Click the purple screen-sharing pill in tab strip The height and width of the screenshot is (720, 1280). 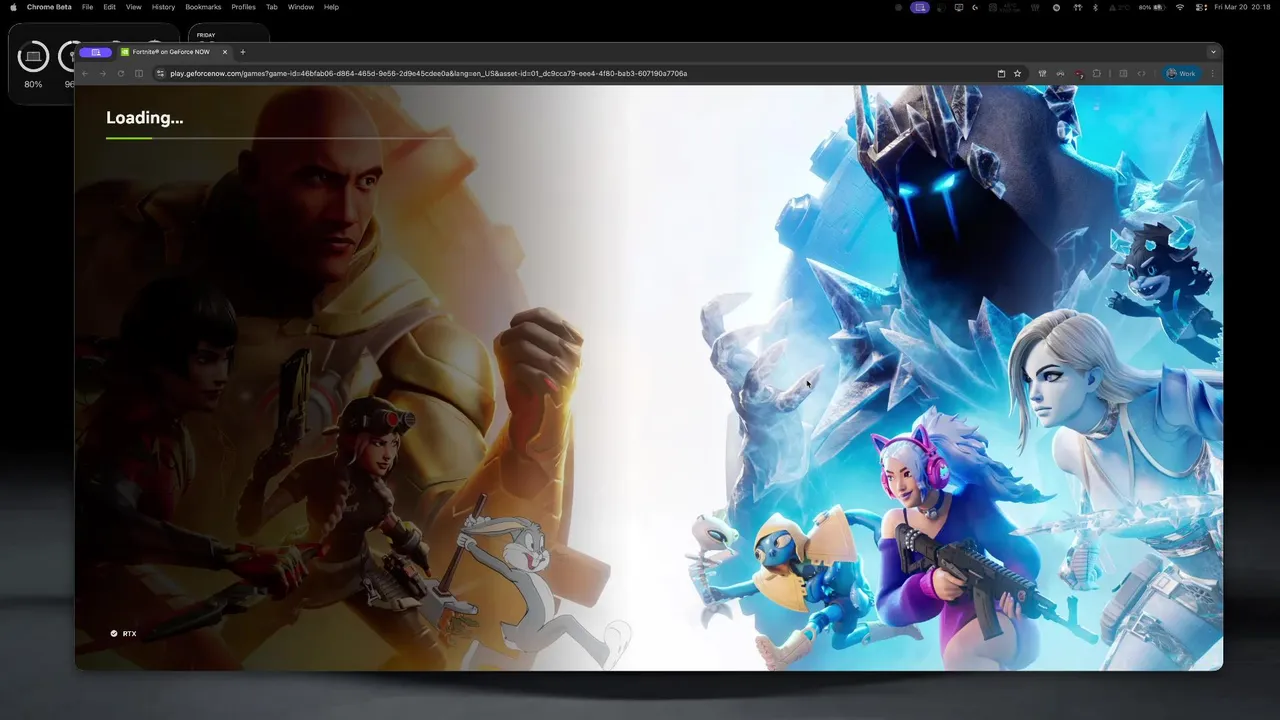96,52
